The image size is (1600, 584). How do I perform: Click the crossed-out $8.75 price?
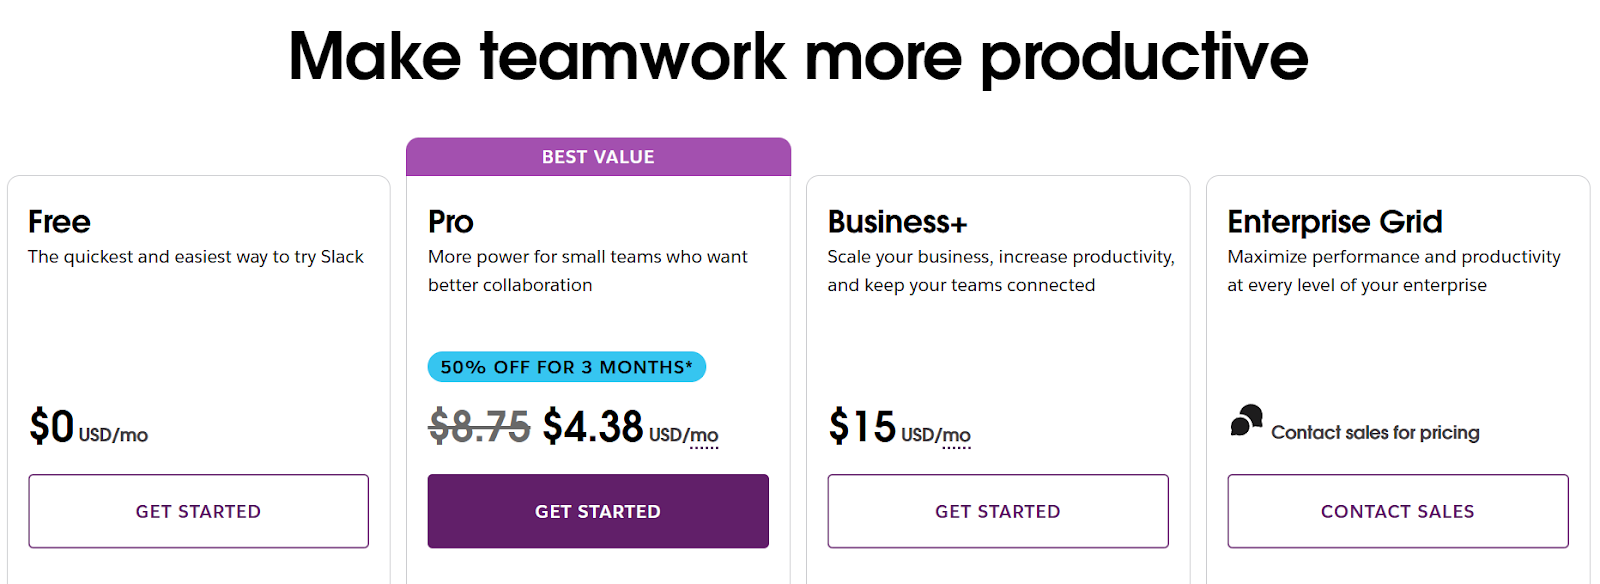(478, 427)
